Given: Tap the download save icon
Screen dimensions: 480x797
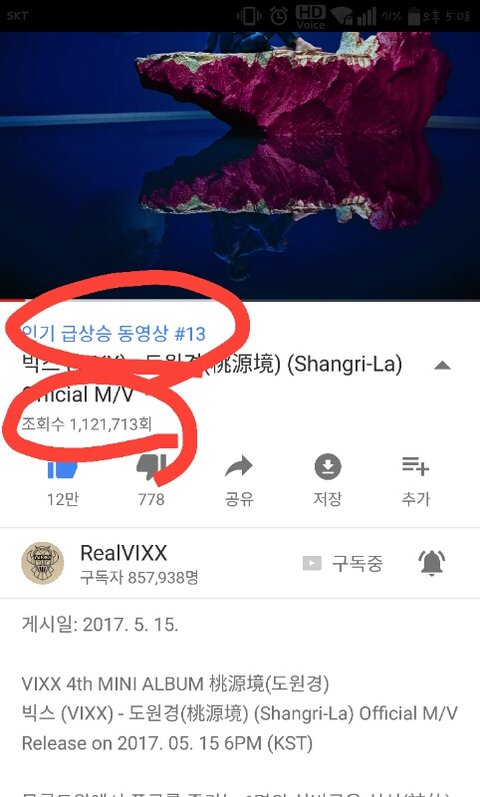Looking at the screenshot, I should 327,467.
